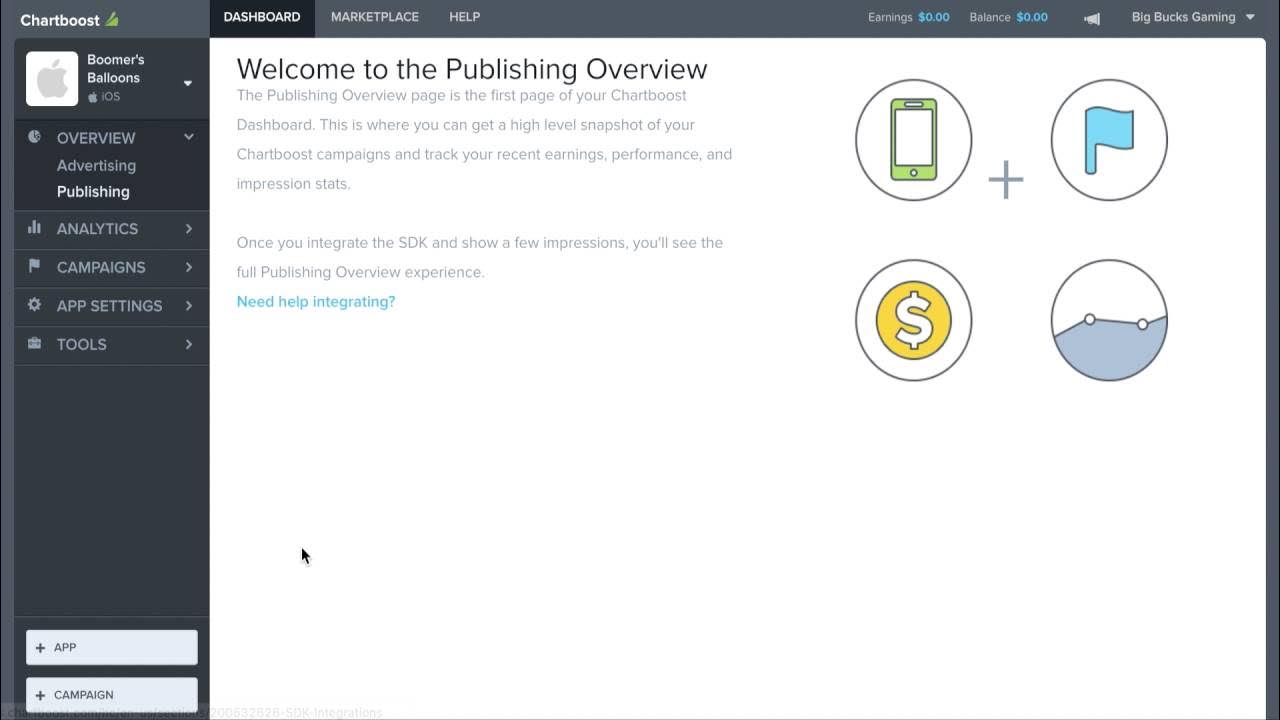Click the yellow dollar coin illustration

click(x=913, y=320)
